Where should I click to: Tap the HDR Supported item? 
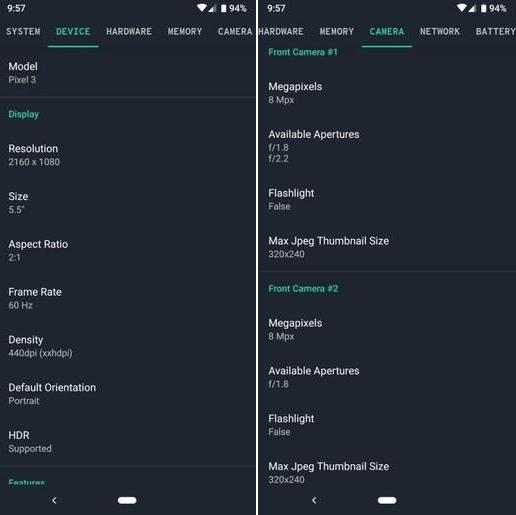coord(128,442)
